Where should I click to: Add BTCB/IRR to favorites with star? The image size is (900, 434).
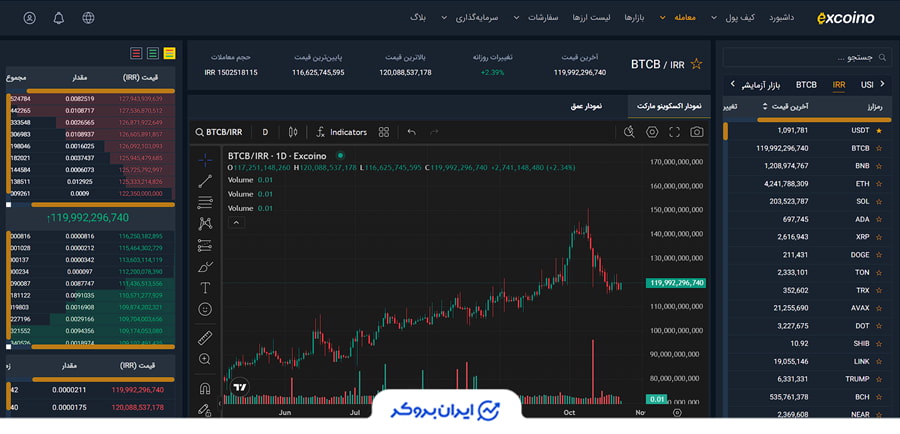[x=697, y=64]
